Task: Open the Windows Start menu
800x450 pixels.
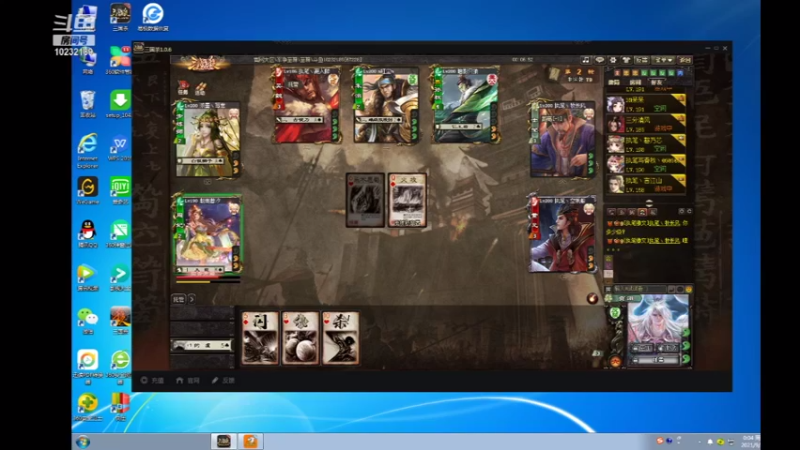Action: point(83,442)
